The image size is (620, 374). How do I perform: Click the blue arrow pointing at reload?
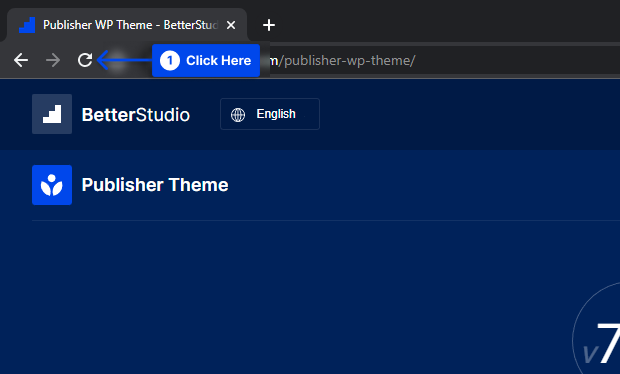point(124,60)
